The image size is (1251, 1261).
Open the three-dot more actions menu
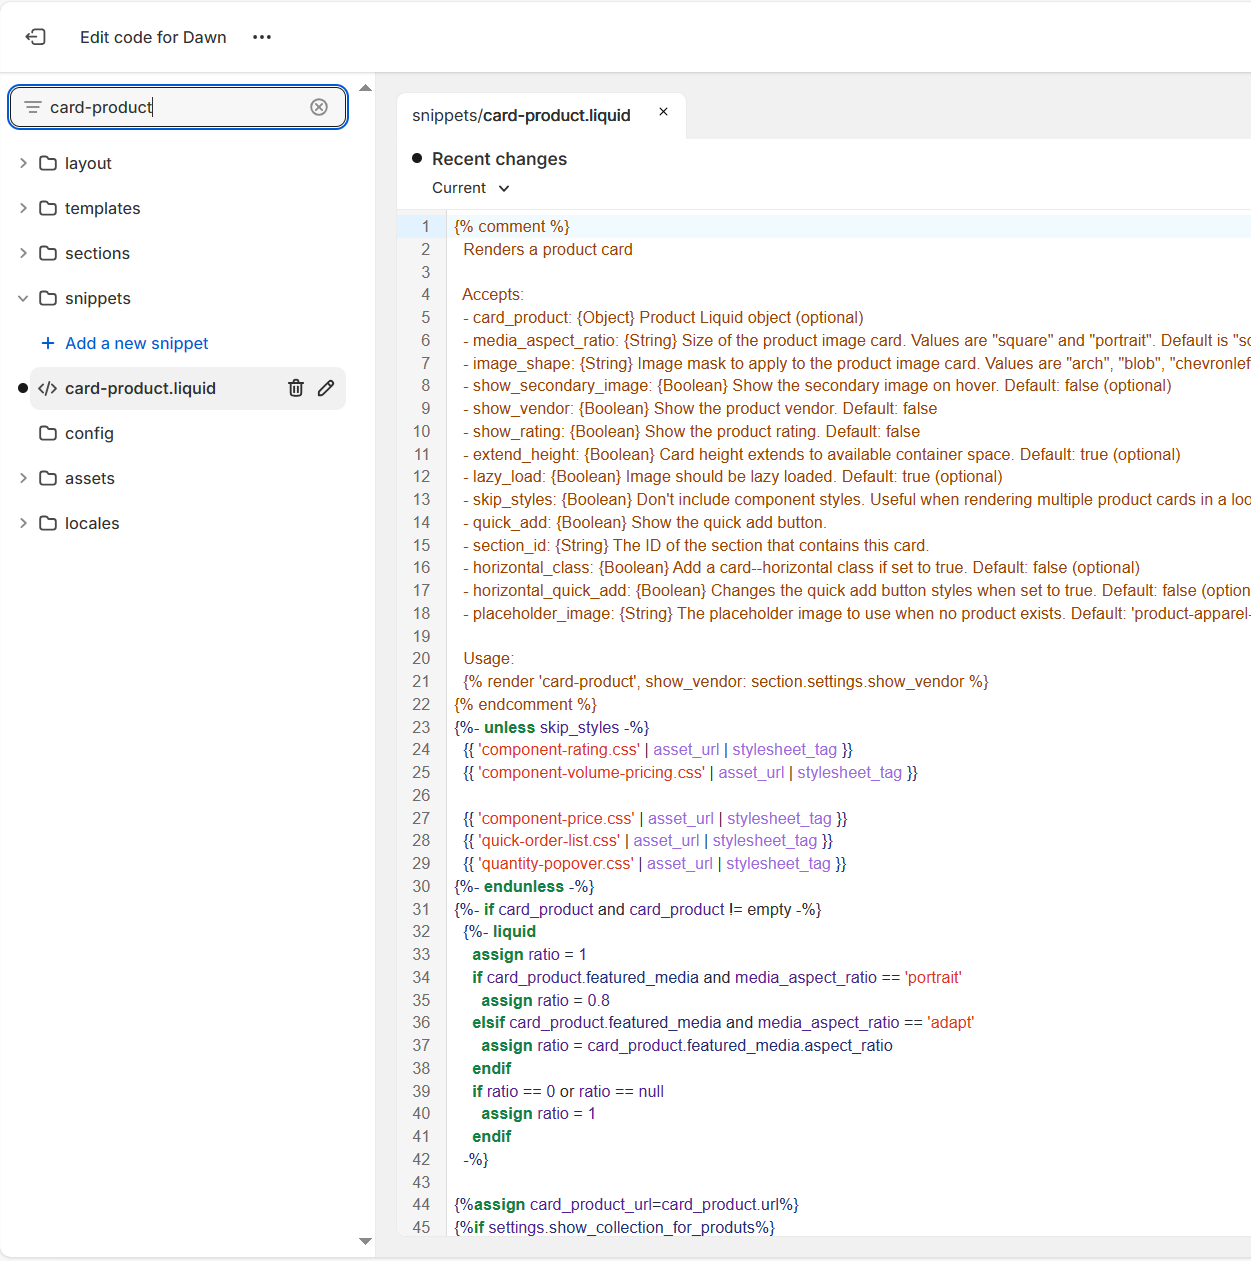[262, 37]
